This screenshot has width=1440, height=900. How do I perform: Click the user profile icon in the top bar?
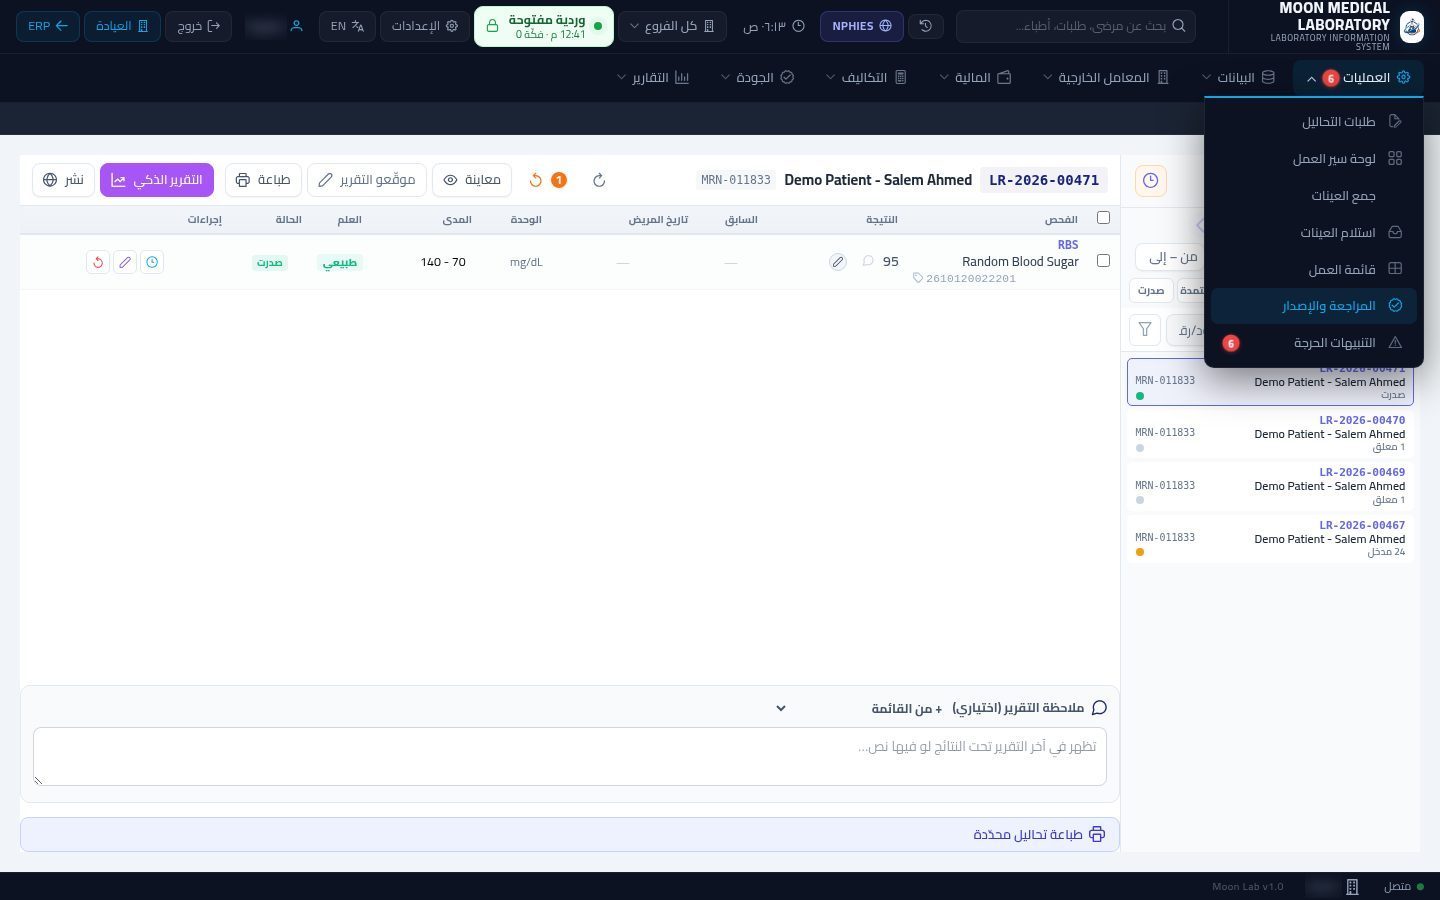click(x=296, y=26)
